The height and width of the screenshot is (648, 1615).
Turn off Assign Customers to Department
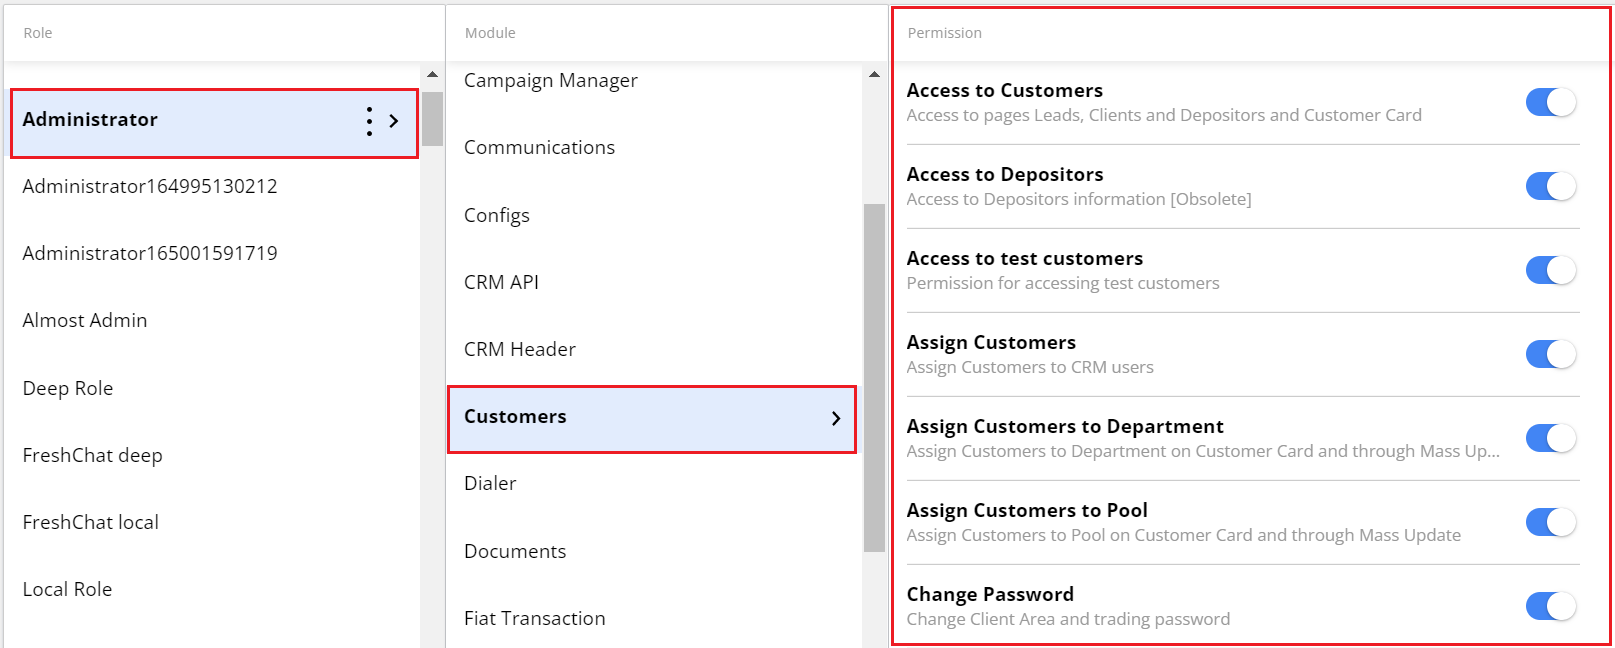click(1549, 438)
